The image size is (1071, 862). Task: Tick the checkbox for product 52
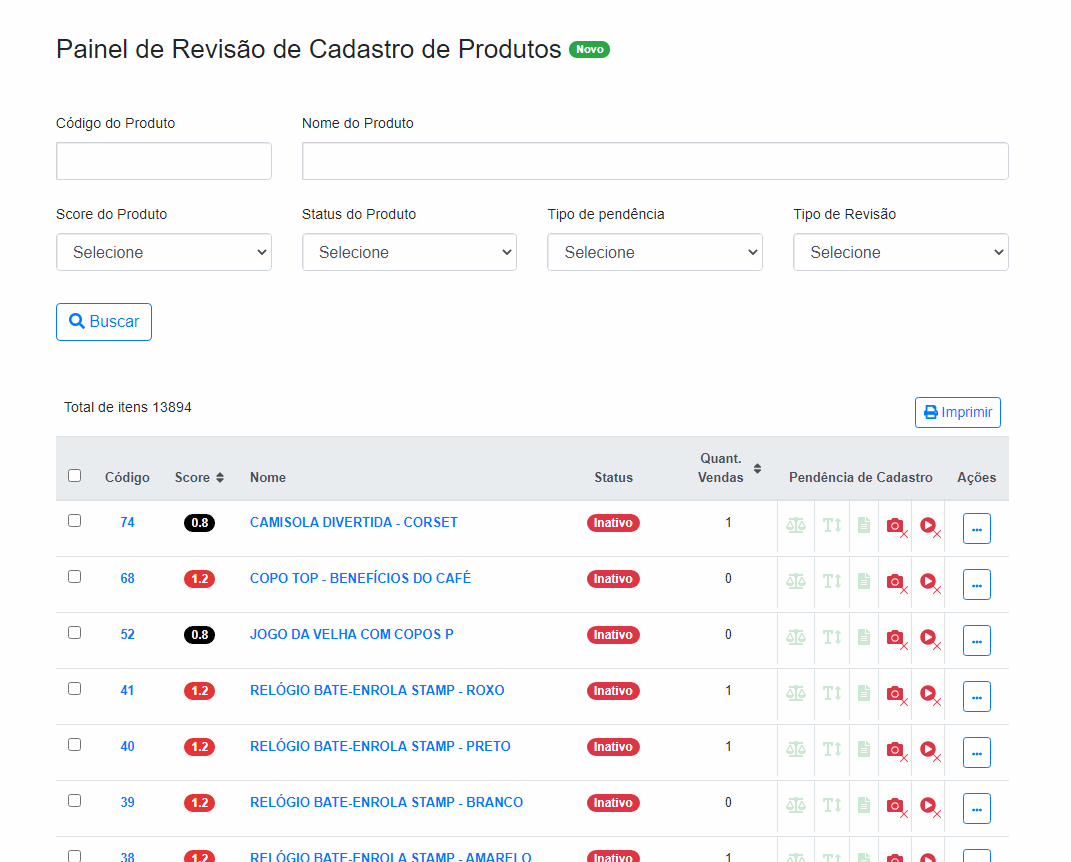point(74,632)
